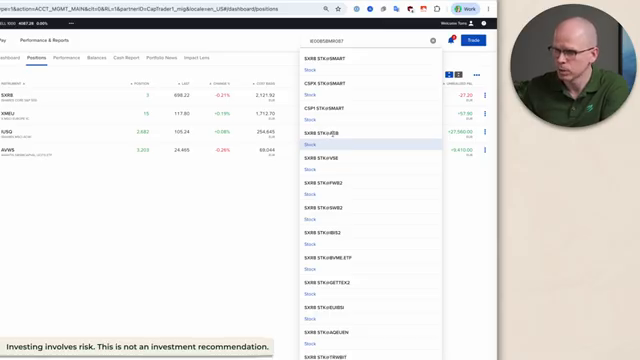This screenshot has width=640, height=360.
Task: Click the browser zoom magnifier icon
Action: click(x=326, y=9)
